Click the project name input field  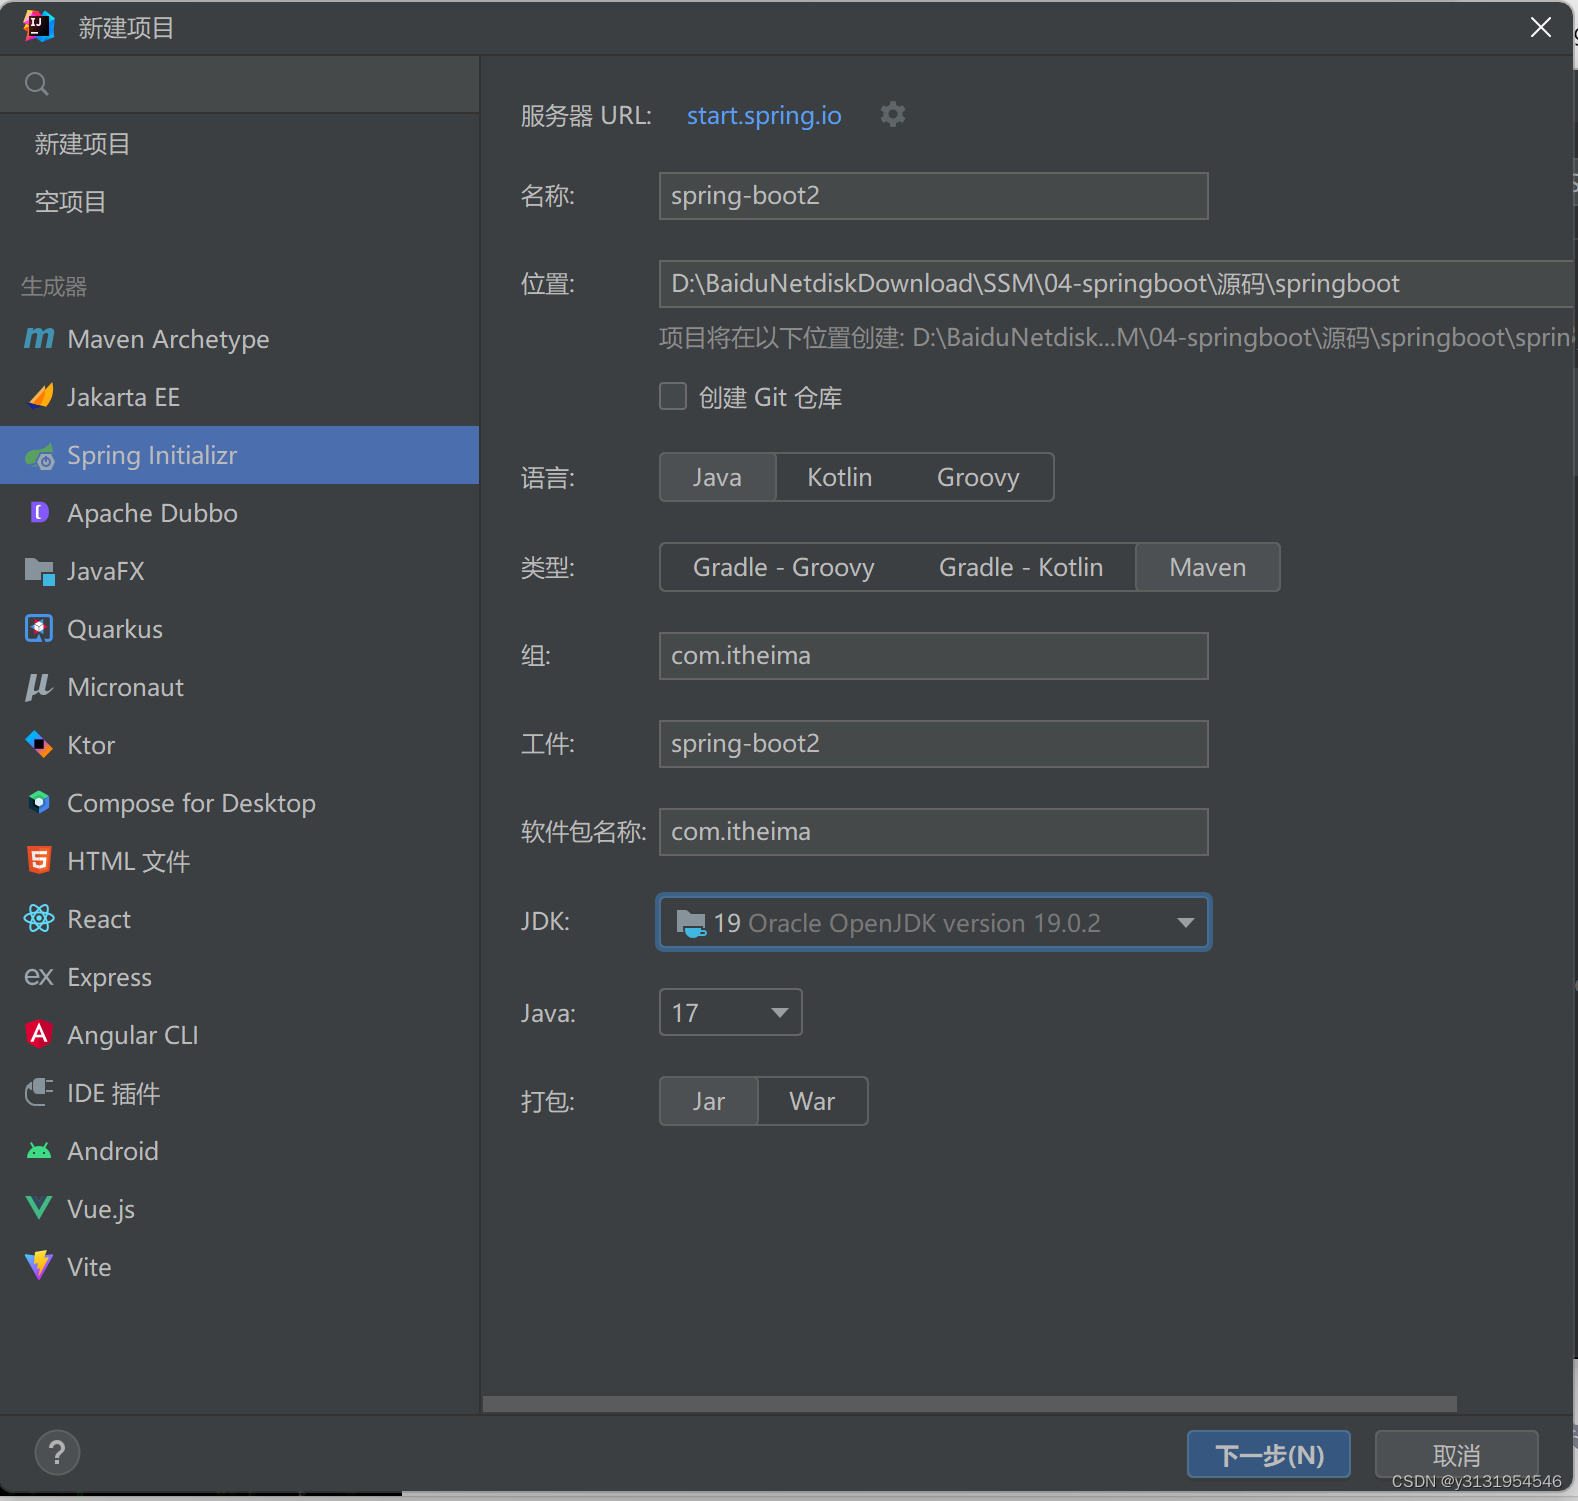click(934, 196)
